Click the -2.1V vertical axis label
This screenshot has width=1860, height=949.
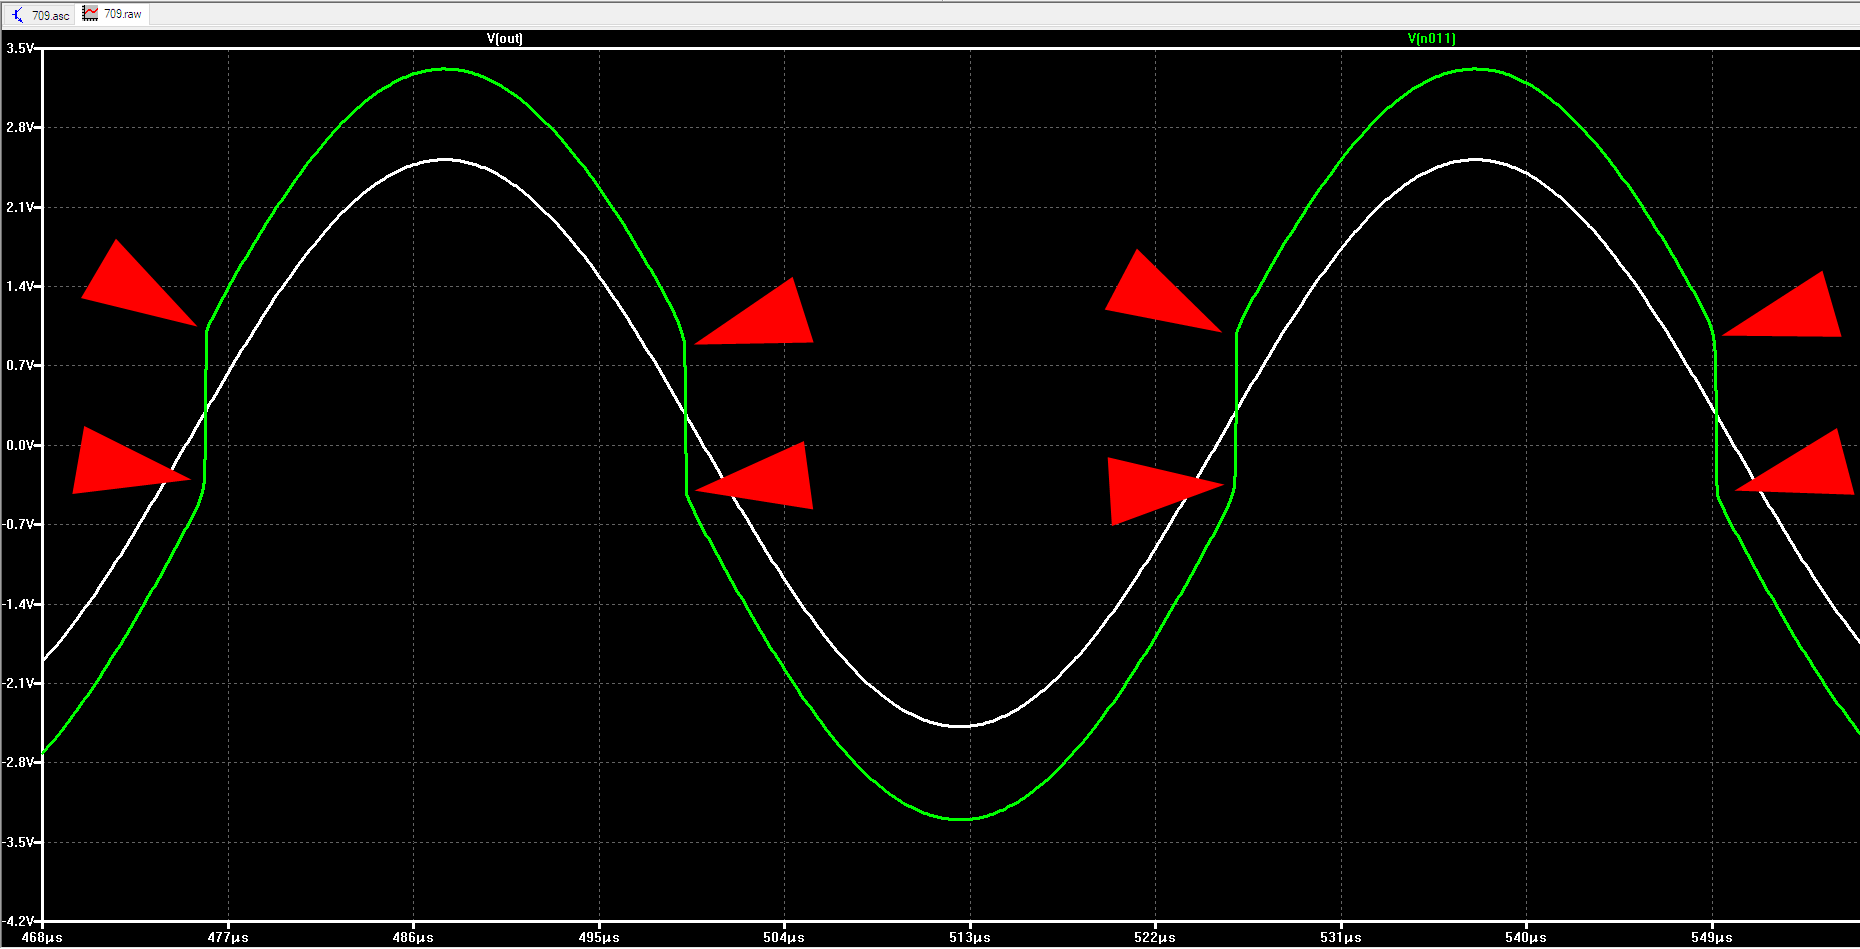coord(18,683)
